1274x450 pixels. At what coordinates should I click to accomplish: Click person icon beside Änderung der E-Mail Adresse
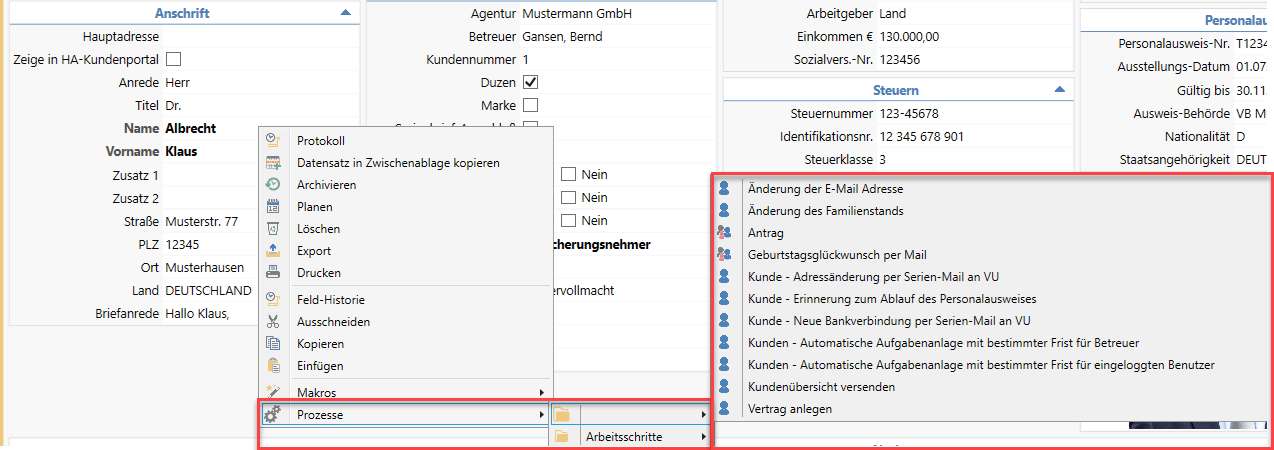point(724,189)
